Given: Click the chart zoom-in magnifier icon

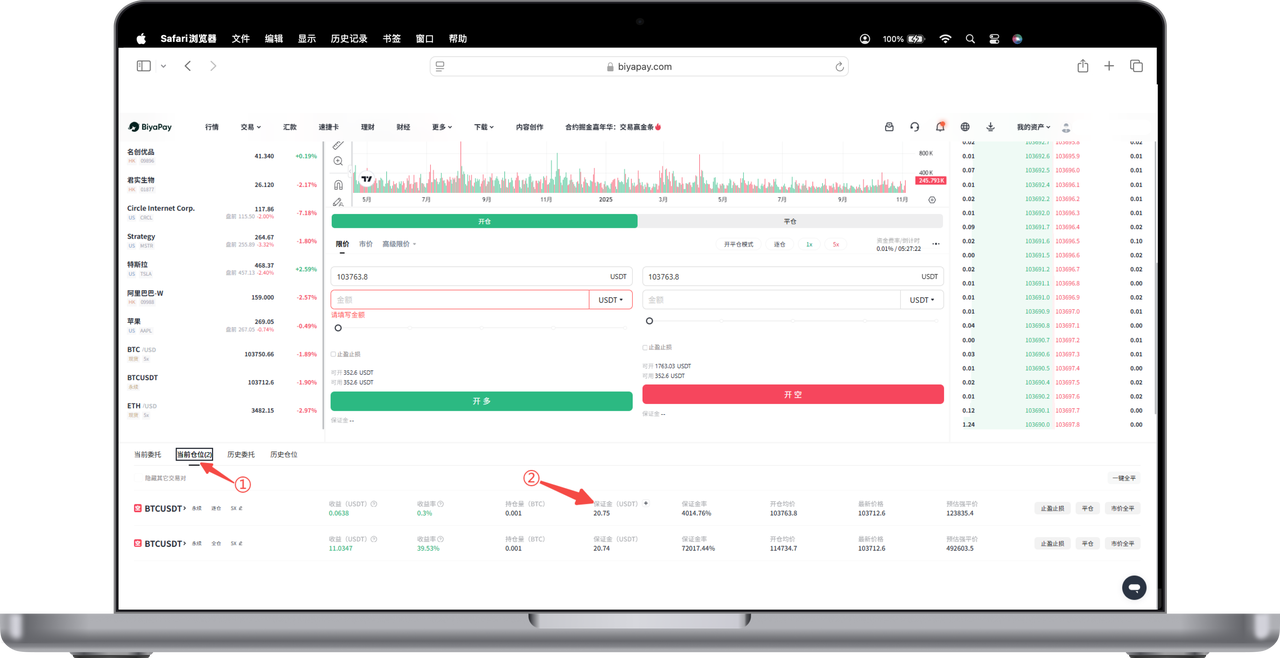Looking at the screenshot, I should click(338, 161).
